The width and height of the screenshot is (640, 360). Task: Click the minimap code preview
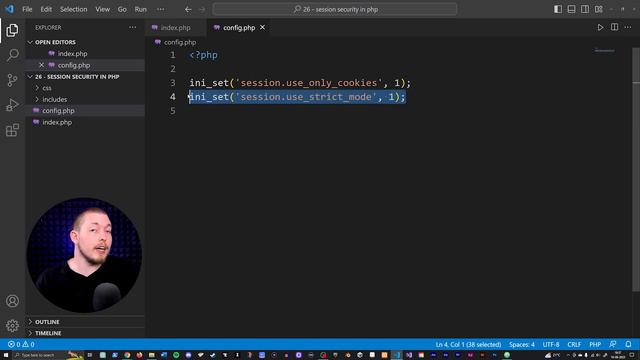[x=604, y=51]
